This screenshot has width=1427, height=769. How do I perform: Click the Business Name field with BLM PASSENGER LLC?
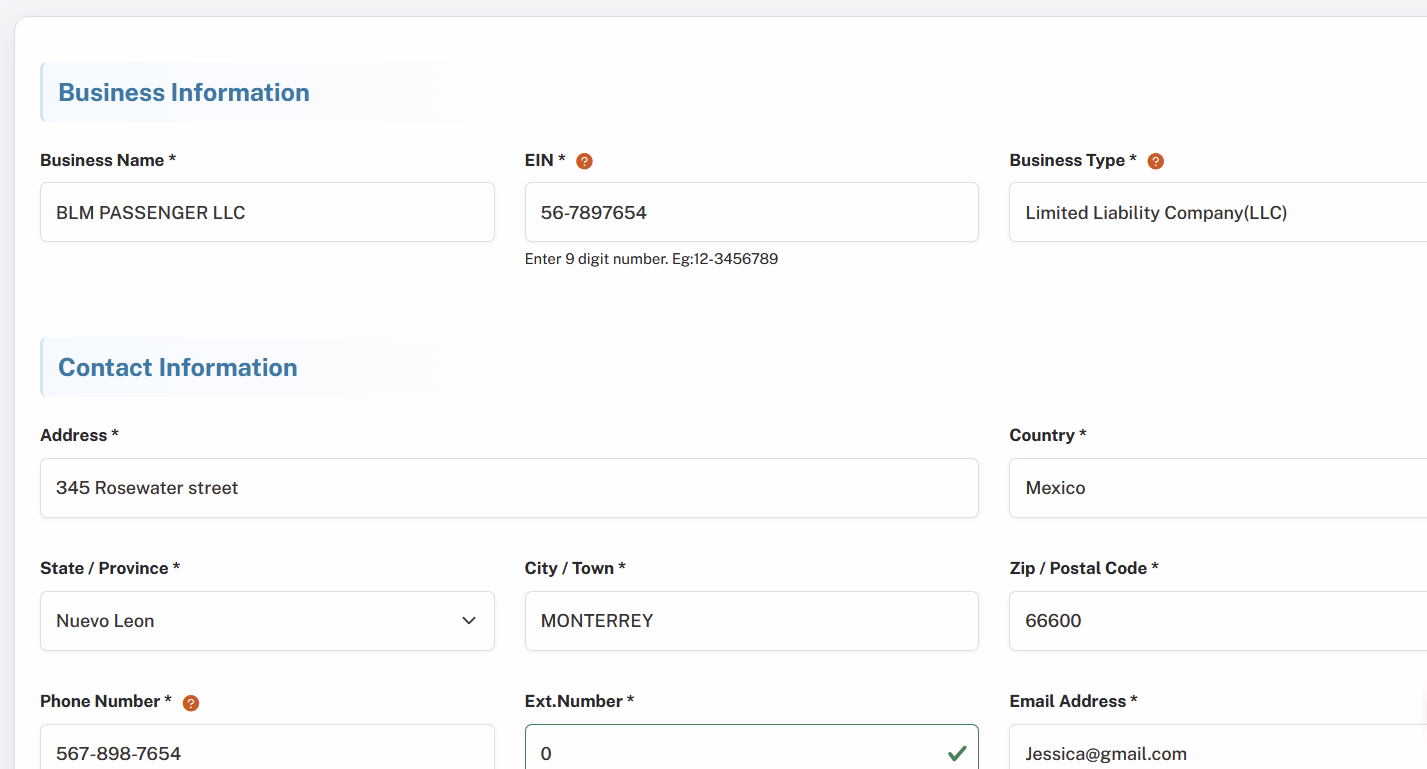point(267,212)
